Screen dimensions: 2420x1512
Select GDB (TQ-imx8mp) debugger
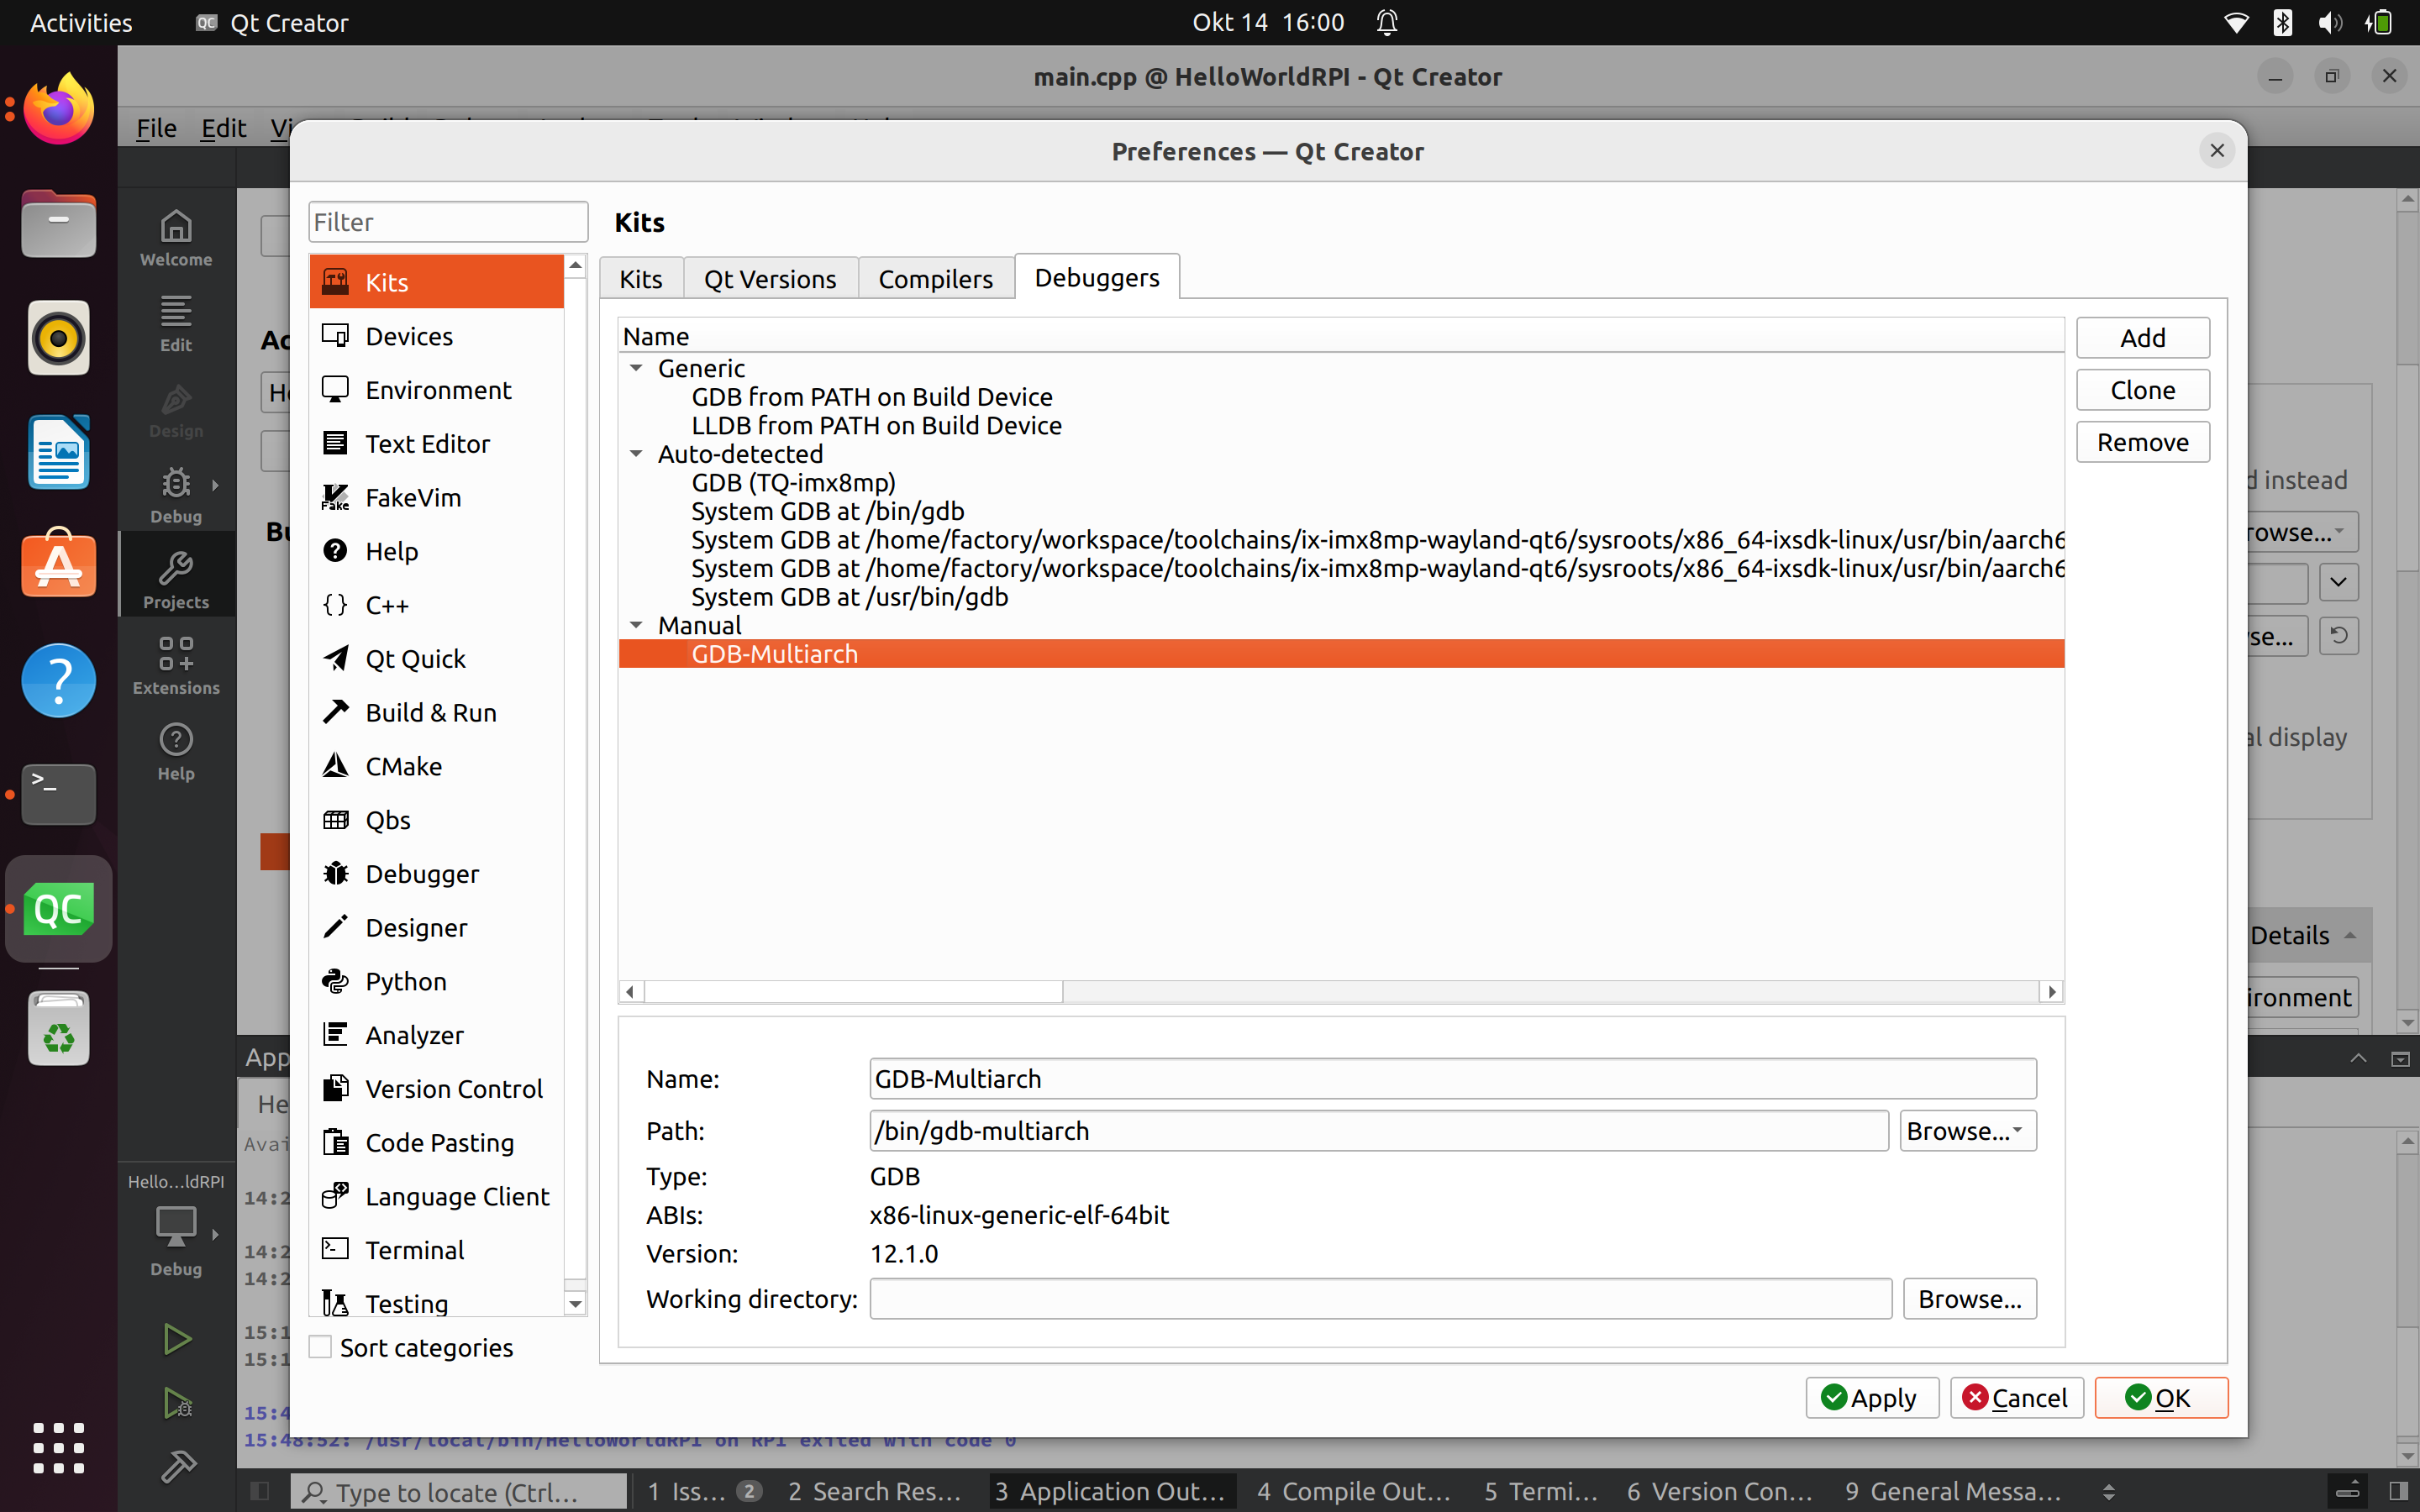[793, 482]
